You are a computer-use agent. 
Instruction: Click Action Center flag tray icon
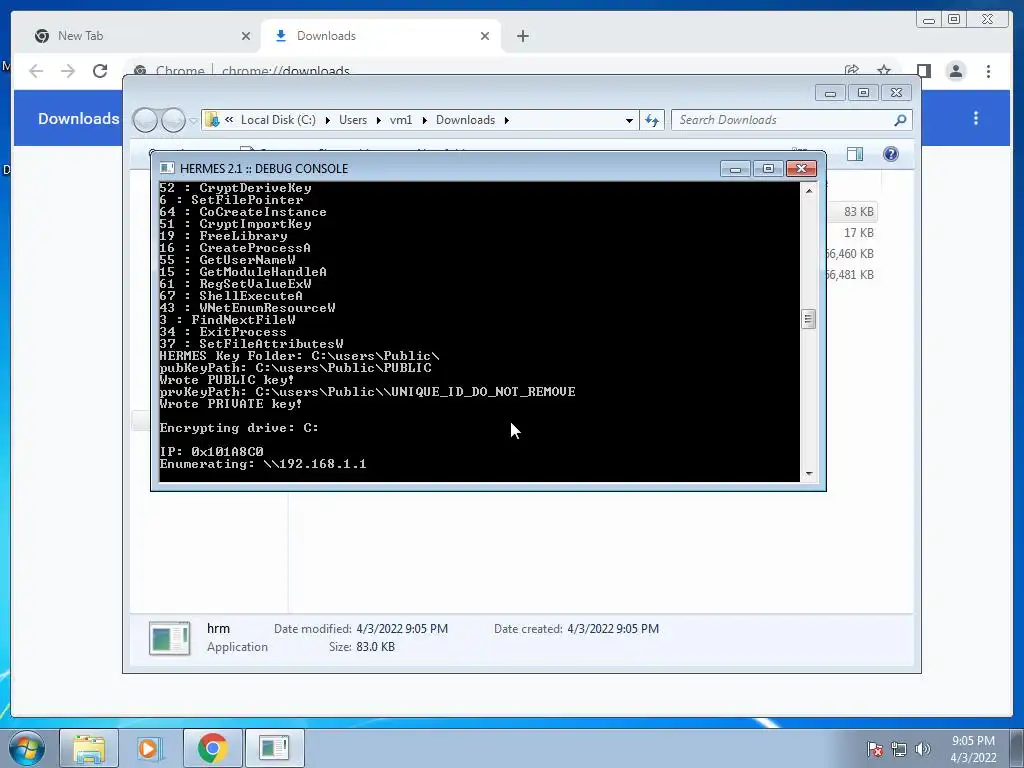[875, 749]
